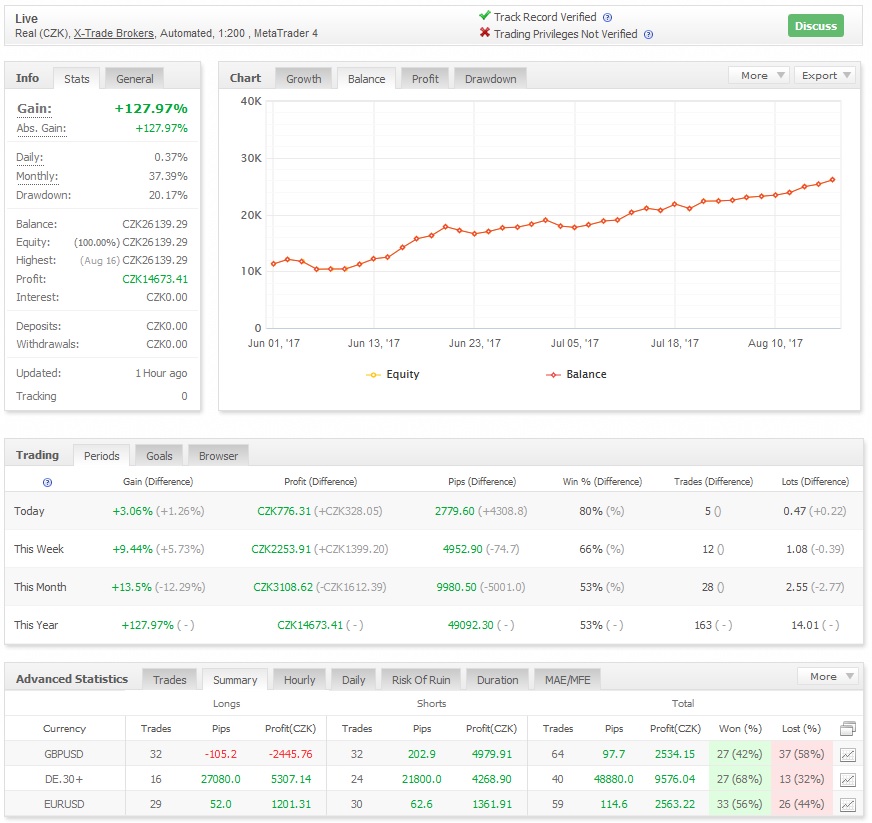Image resolution: width=872 pixels, height=823 pixels.
Task: Click the popup window icon above the currency table
Action: click(x=848, y=728)
